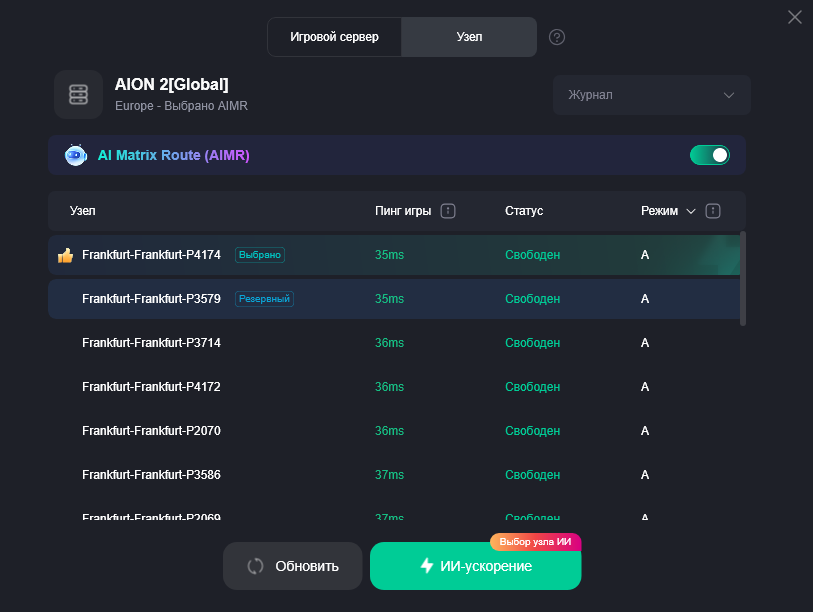Select node Frankfurt-Frankfurt-P3586
This screenshot has width=813, height=612.
[x=394, y=475]
